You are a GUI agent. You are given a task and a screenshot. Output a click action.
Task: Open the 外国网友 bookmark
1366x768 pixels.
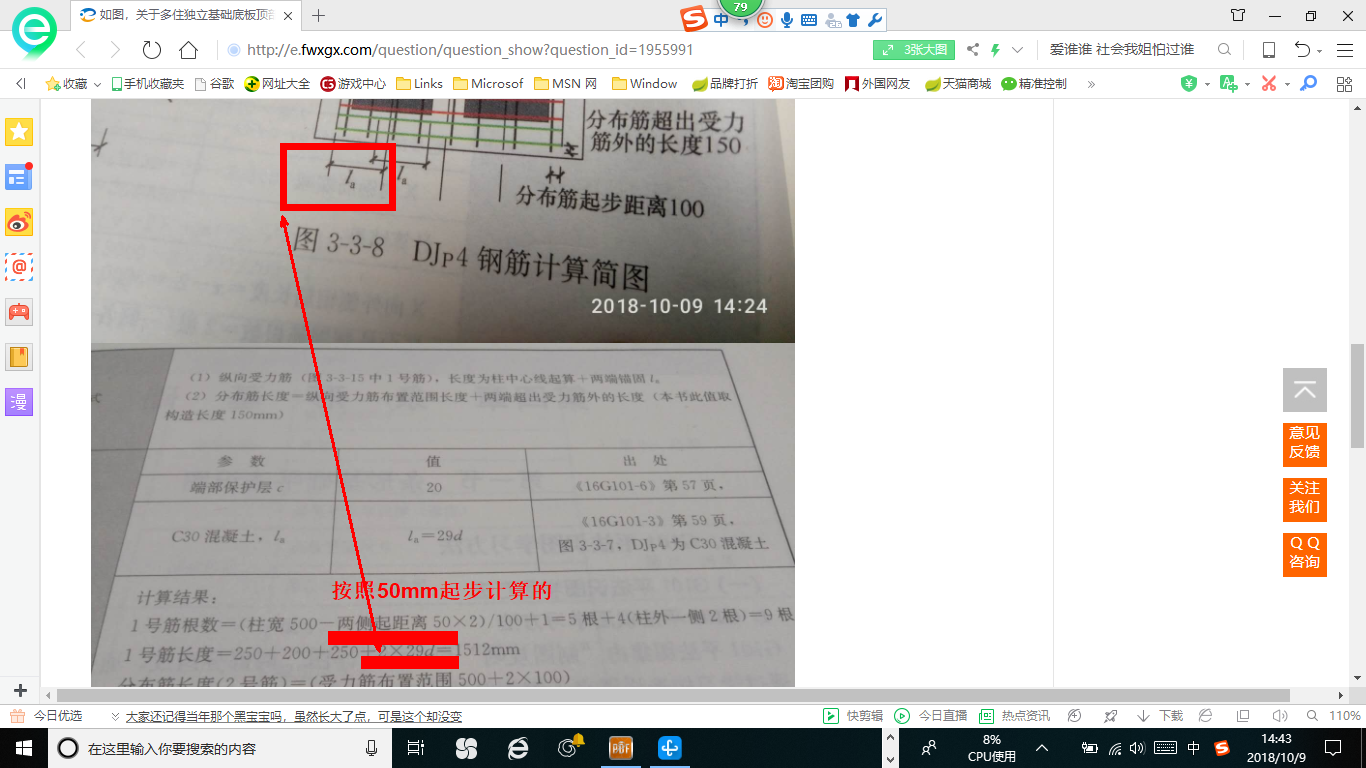(x=878, y=84)
